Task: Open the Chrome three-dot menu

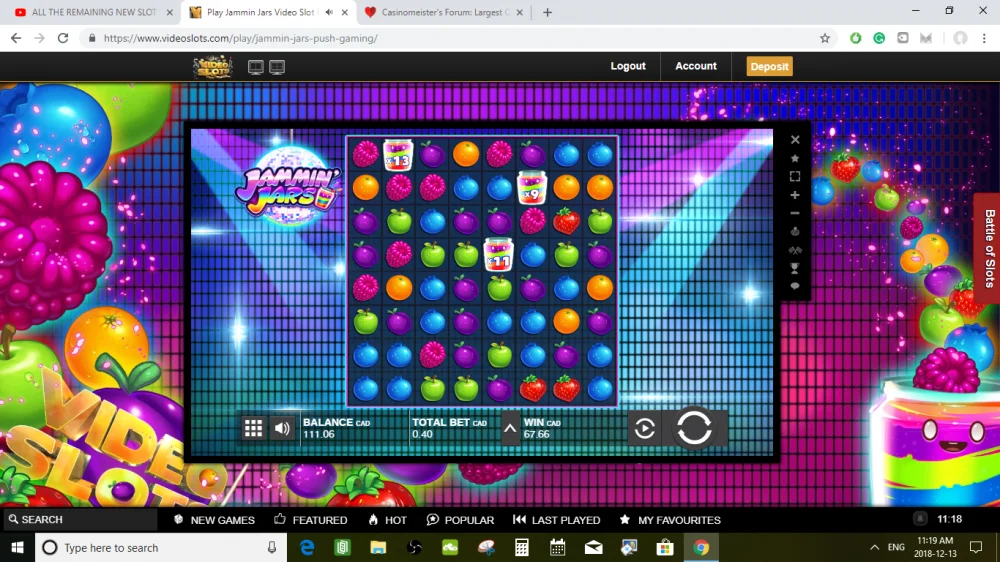Action: pyautogui.click(x=984, y=38)
